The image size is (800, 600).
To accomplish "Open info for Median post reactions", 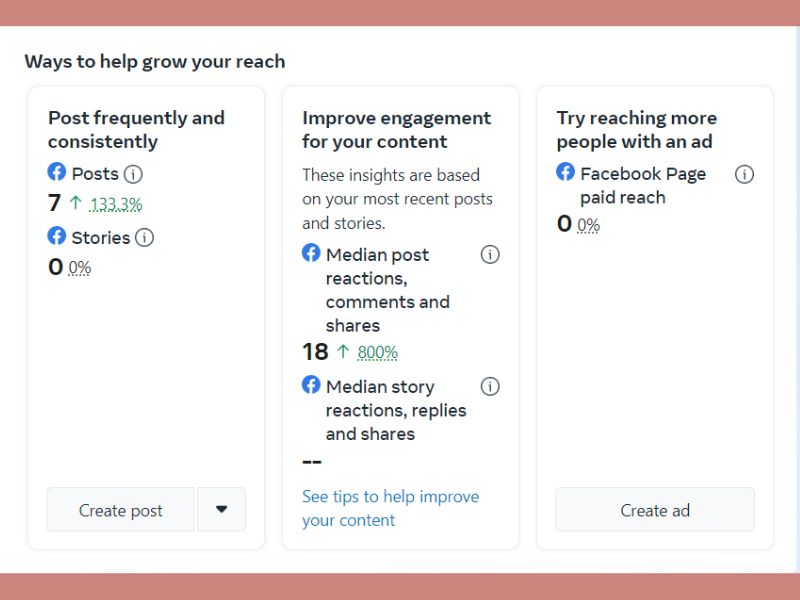I will click(490, 255).
